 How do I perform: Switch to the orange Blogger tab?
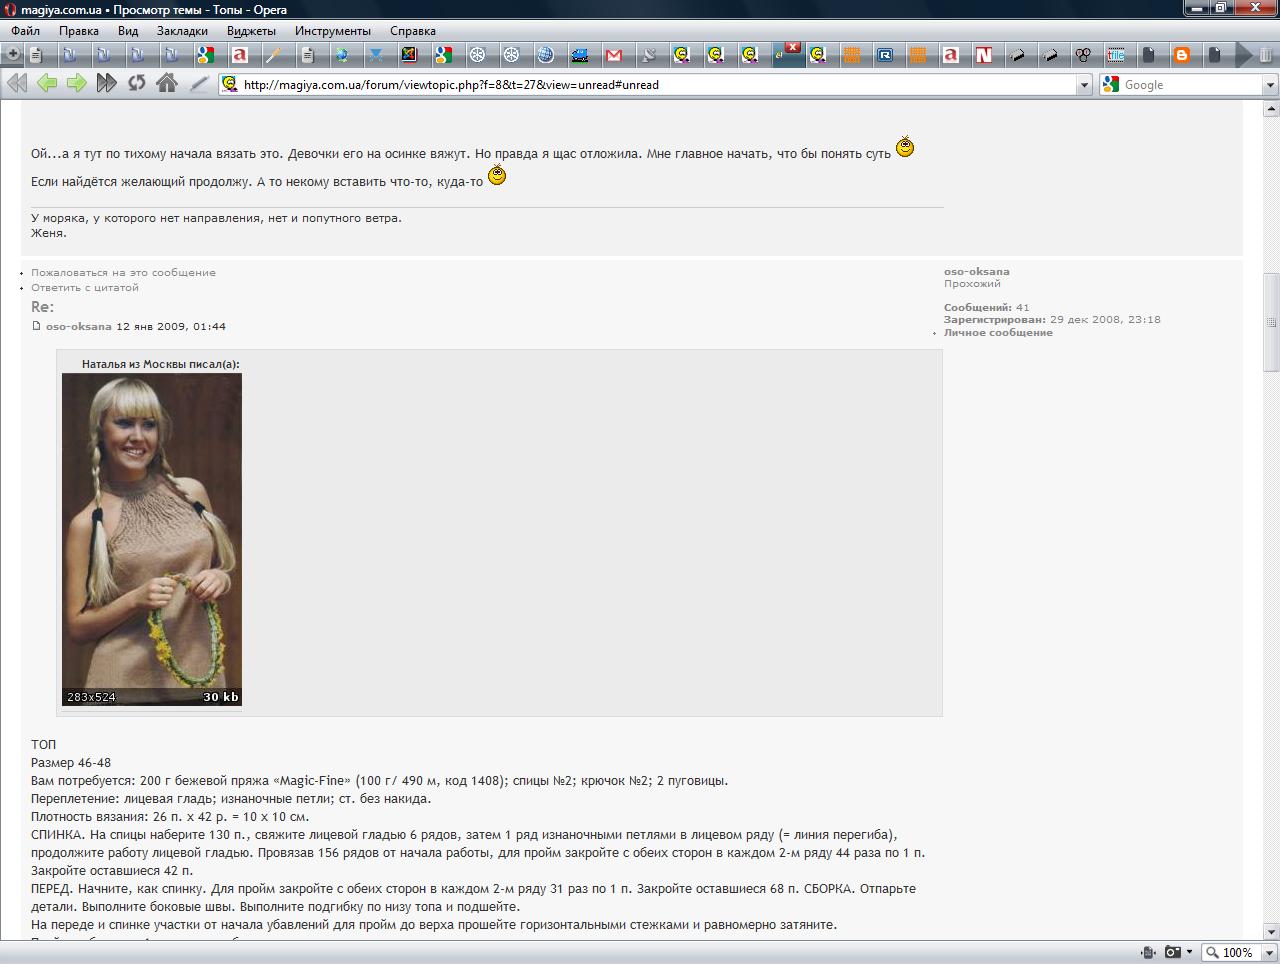(x=1181, y=55)
